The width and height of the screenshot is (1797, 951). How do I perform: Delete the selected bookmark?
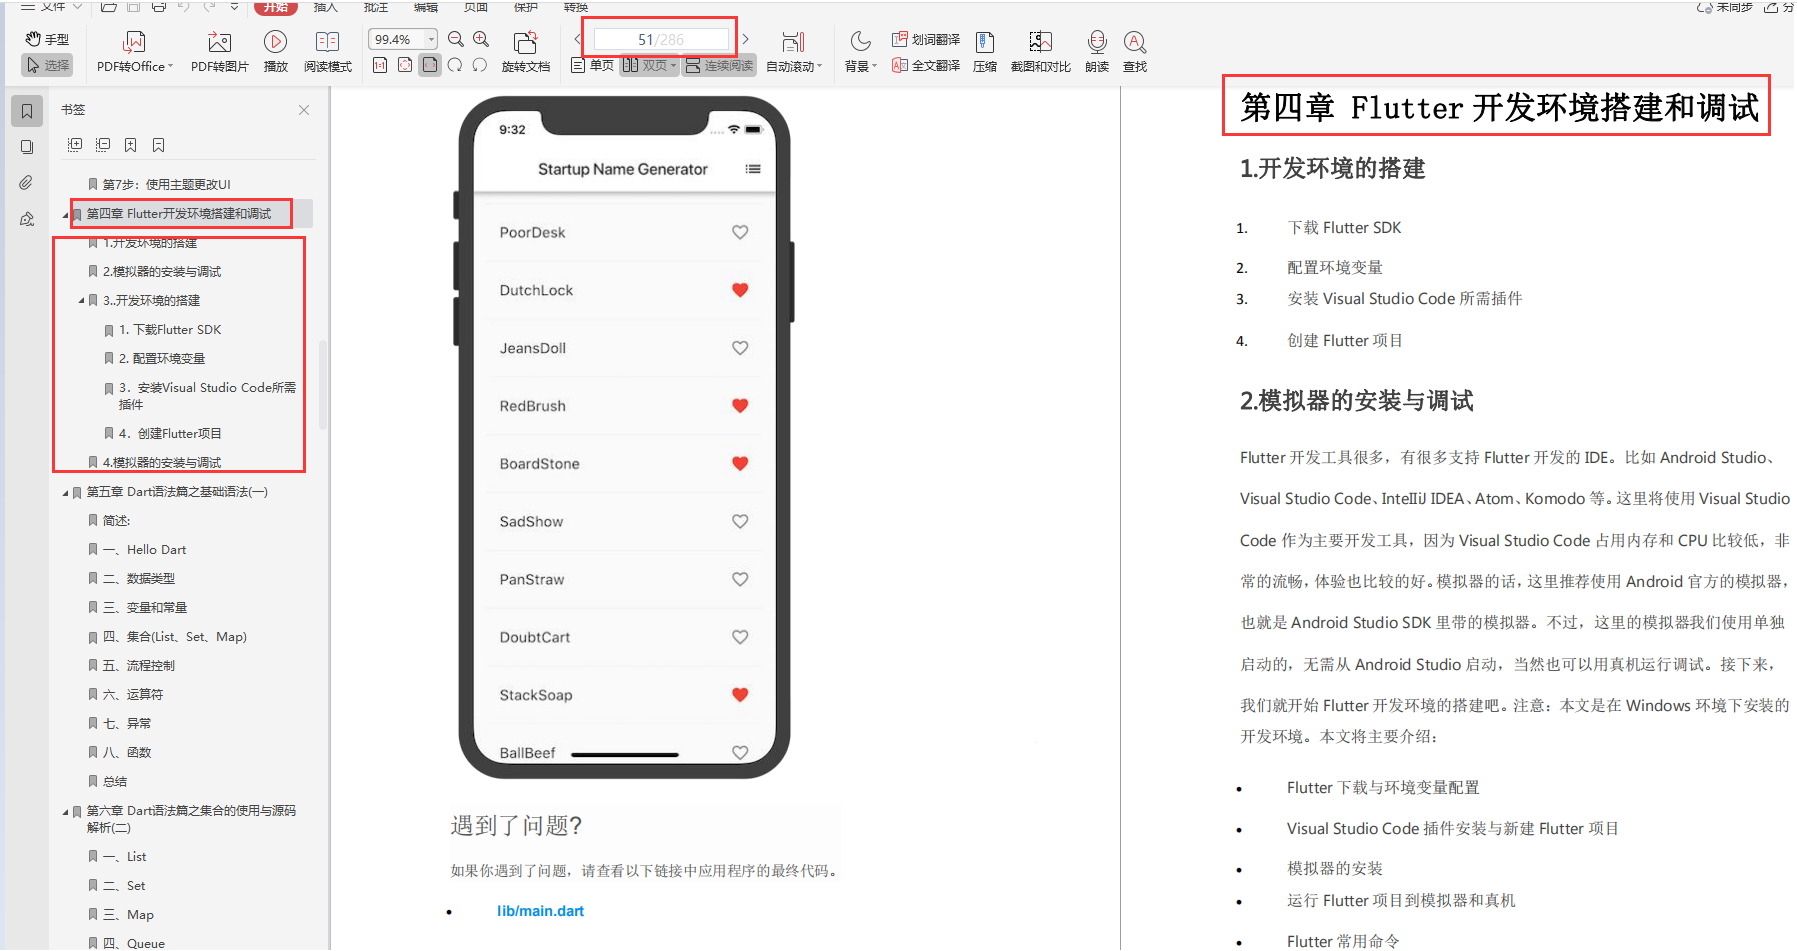coord(159,145)
